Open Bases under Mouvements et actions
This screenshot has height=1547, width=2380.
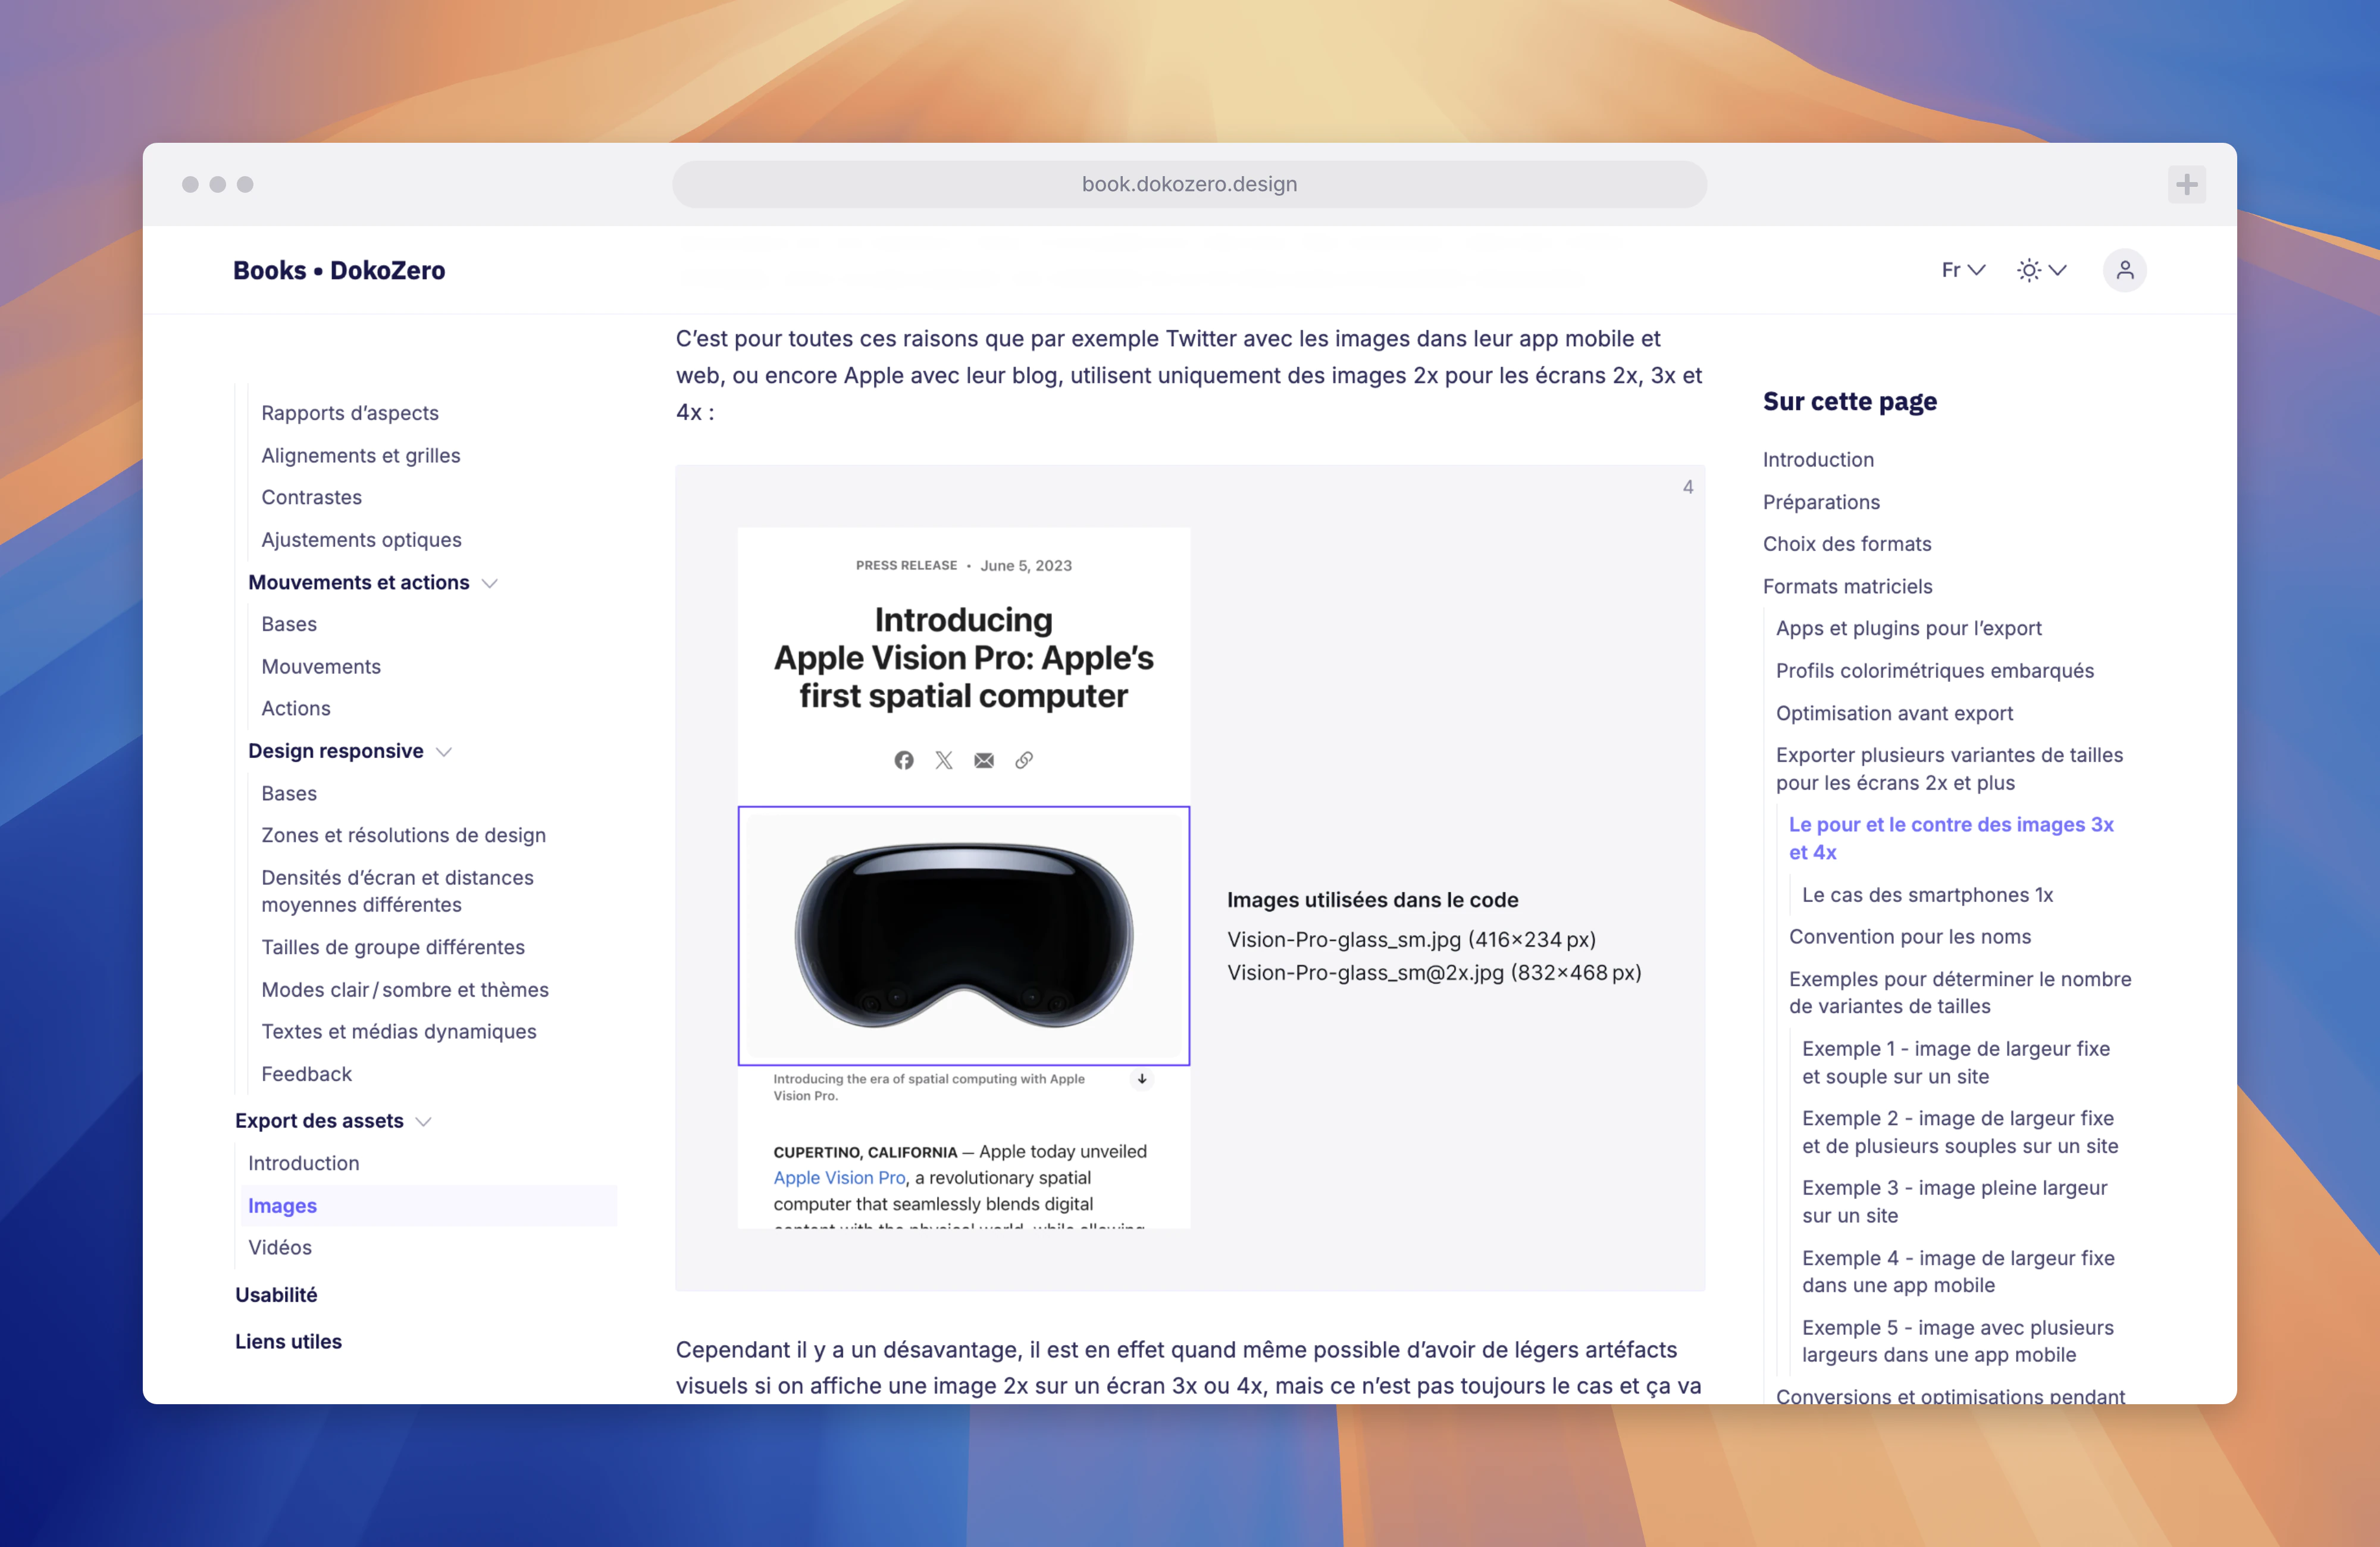(289, 624)
